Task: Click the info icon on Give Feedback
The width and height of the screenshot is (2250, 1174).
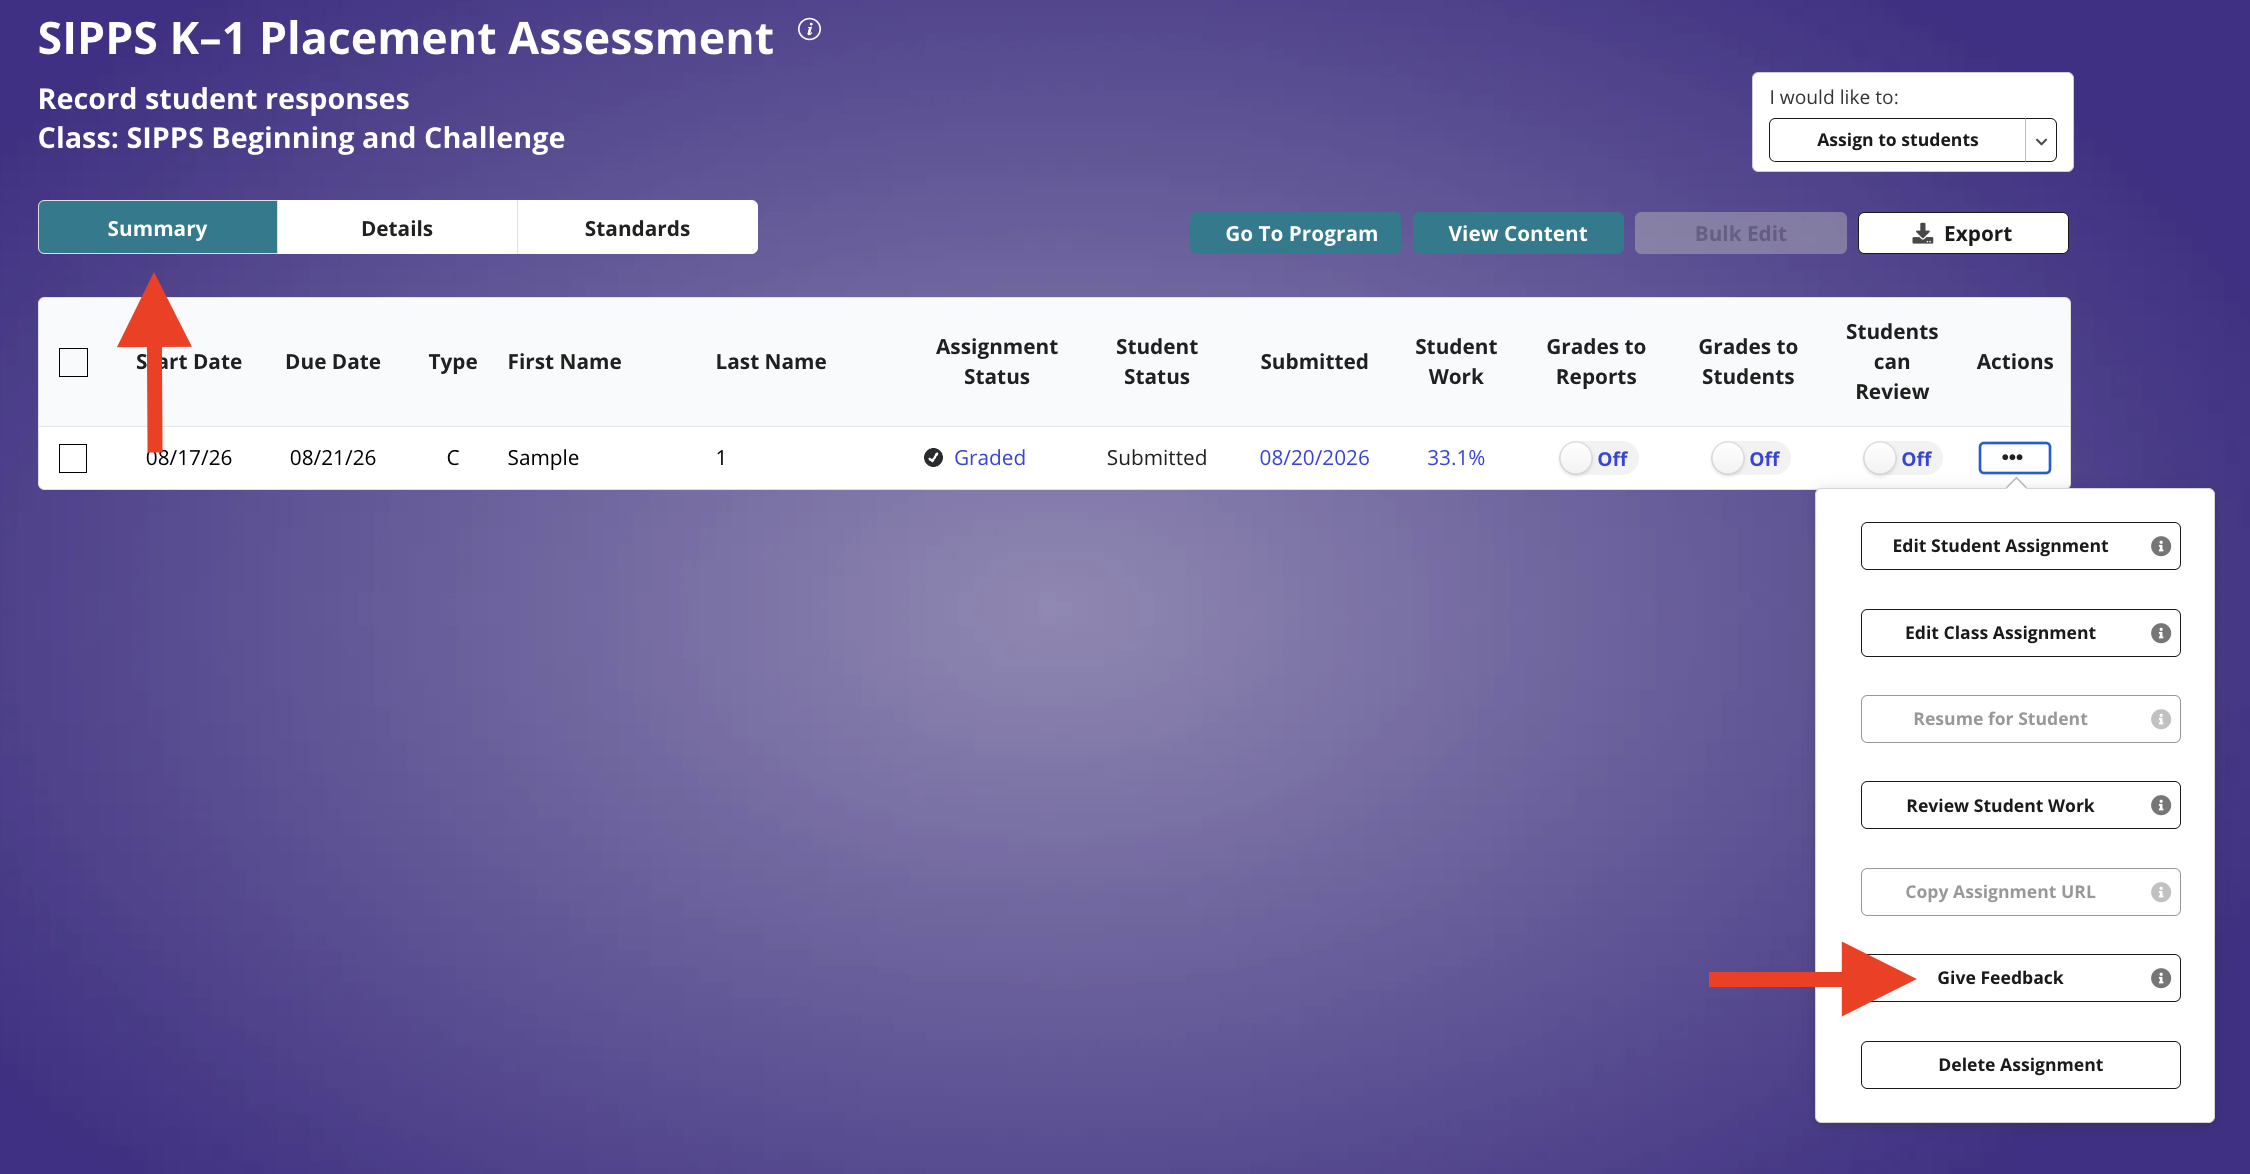Action: click(2160, 978)
